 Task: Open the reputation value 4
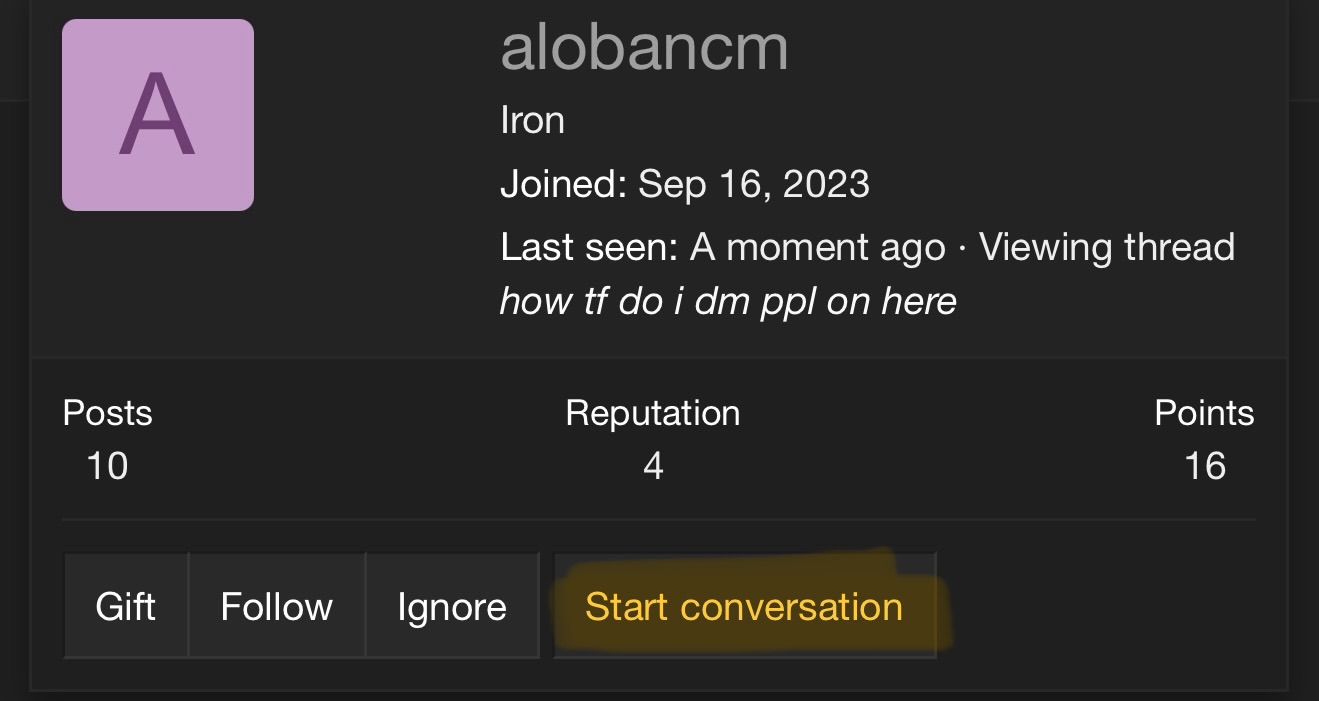(x=653, y=466)
